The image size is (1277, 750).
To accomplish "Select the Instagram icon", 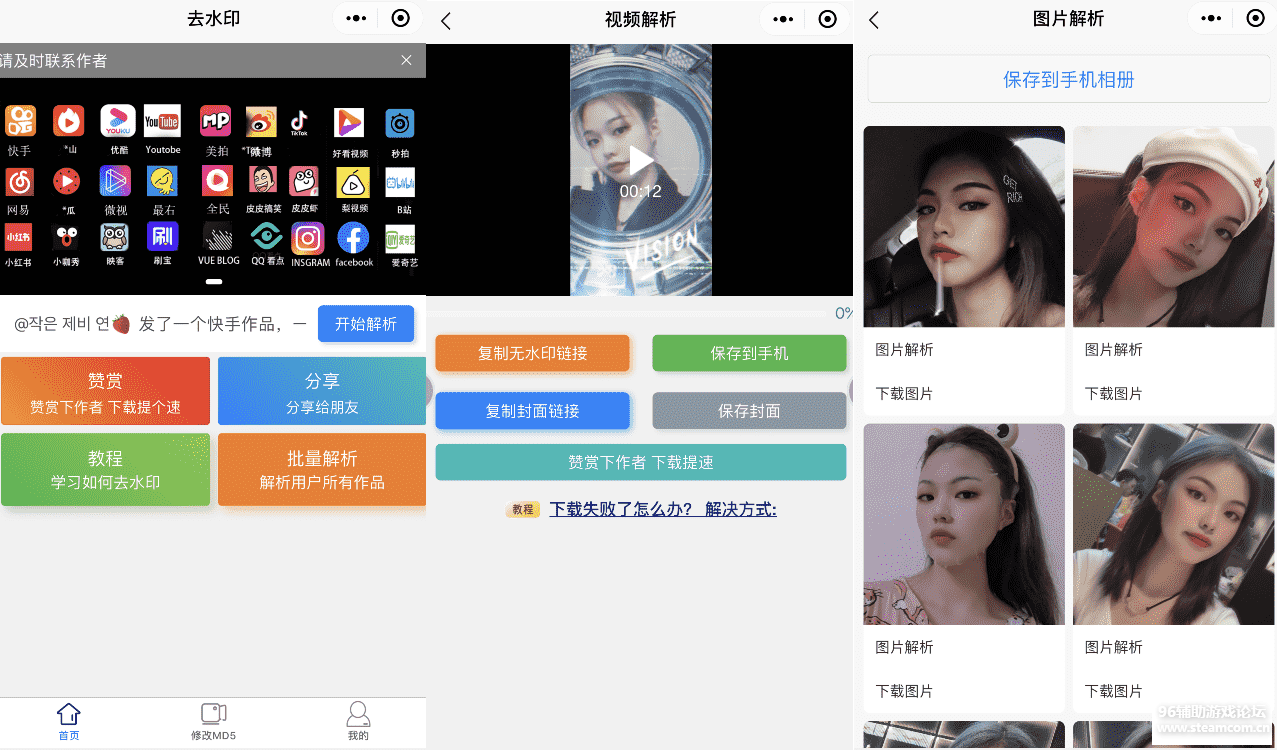I will click(308, 239).
